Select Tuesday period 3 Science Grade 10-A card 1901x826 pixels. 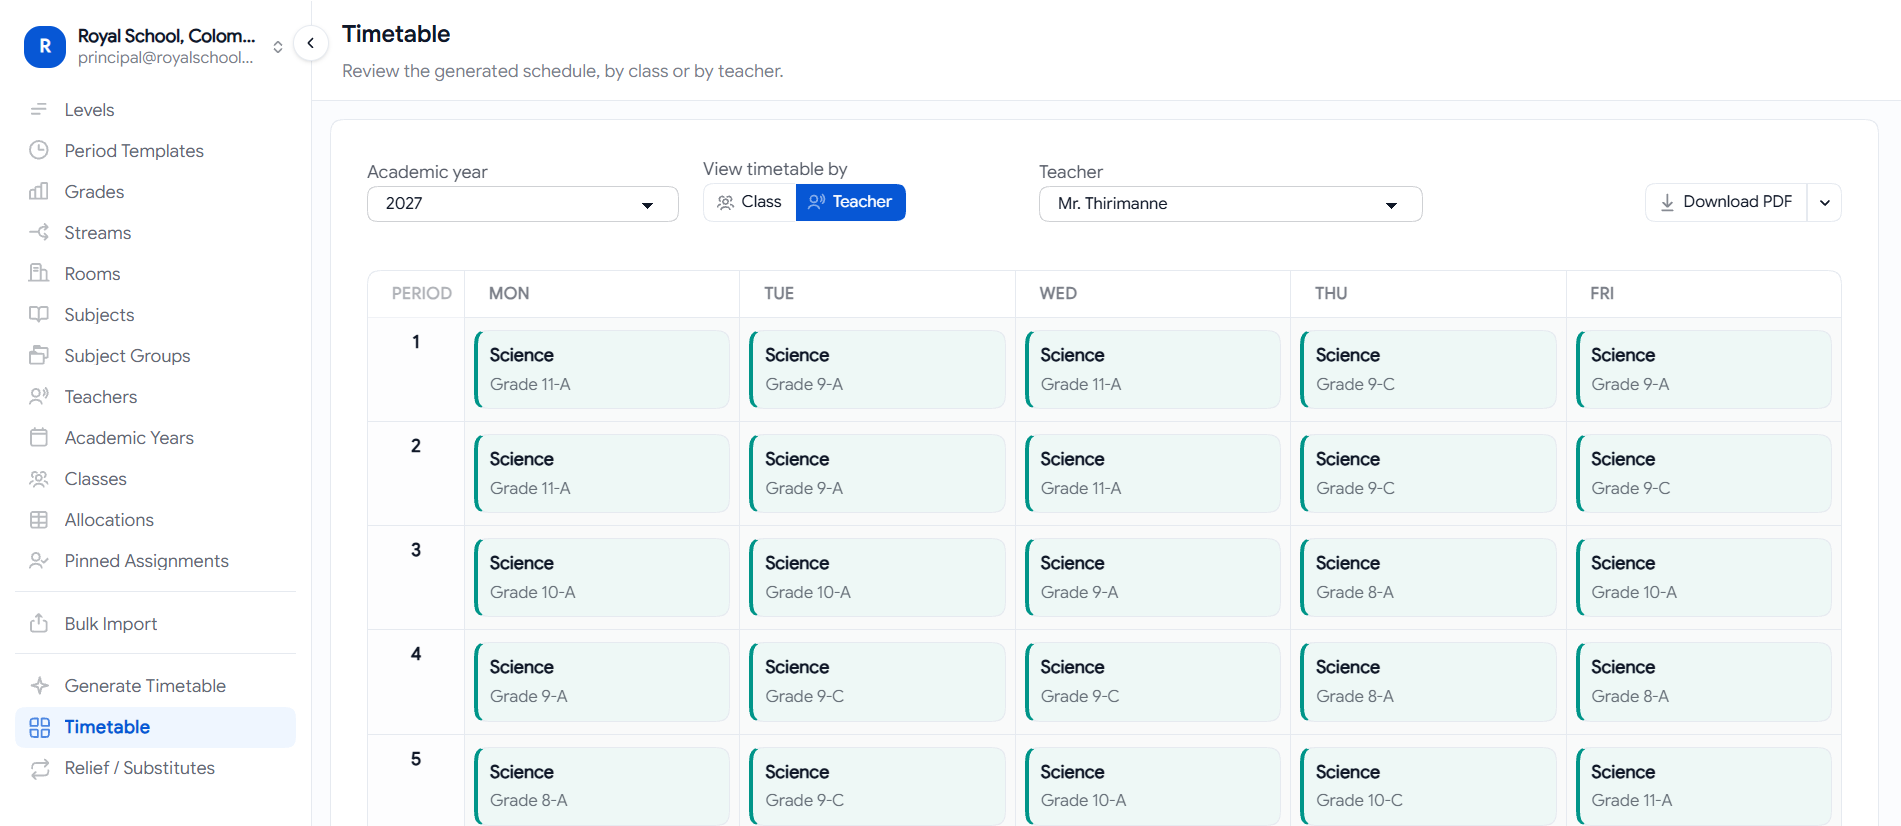[877, 577]
